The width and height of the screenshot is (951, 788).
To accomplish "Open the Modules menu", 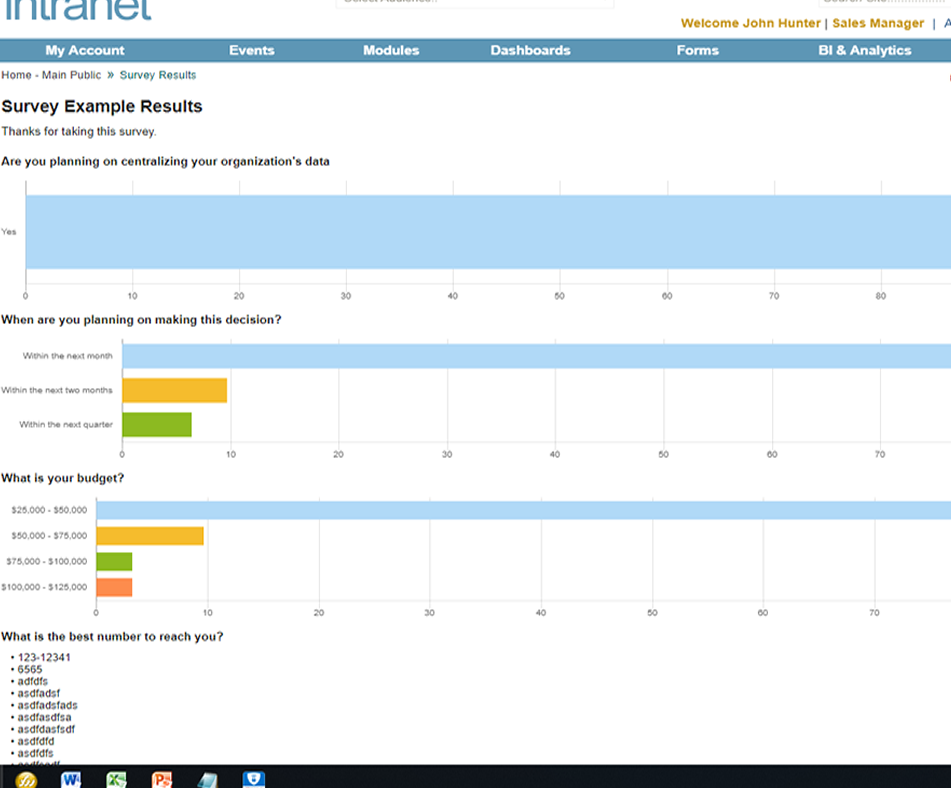I will (391, 50).
